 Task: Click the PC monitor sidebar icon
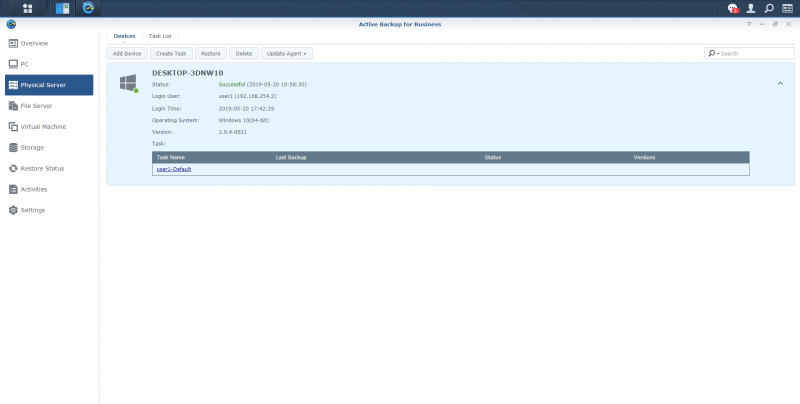[13, 64]
